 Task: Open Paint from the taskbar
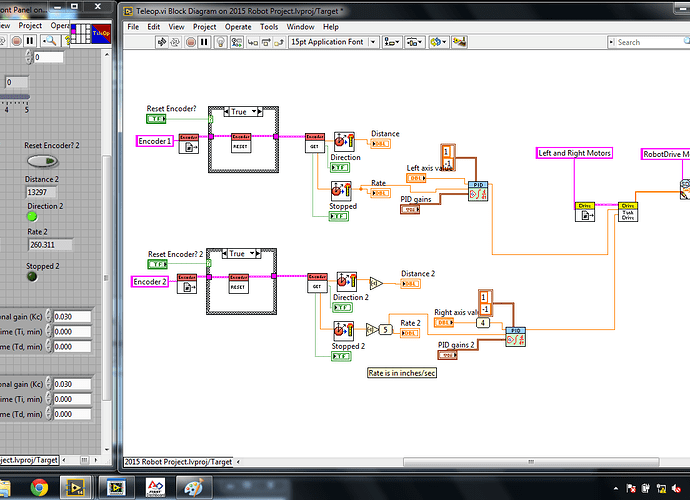[194, 487]
